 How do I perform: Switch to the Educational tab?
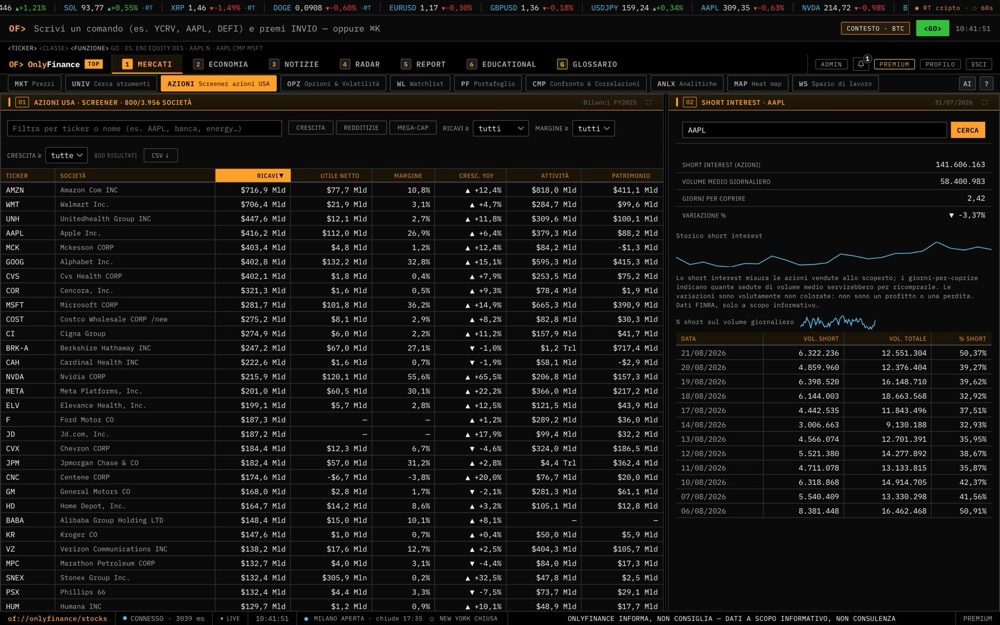coord(502,64)
